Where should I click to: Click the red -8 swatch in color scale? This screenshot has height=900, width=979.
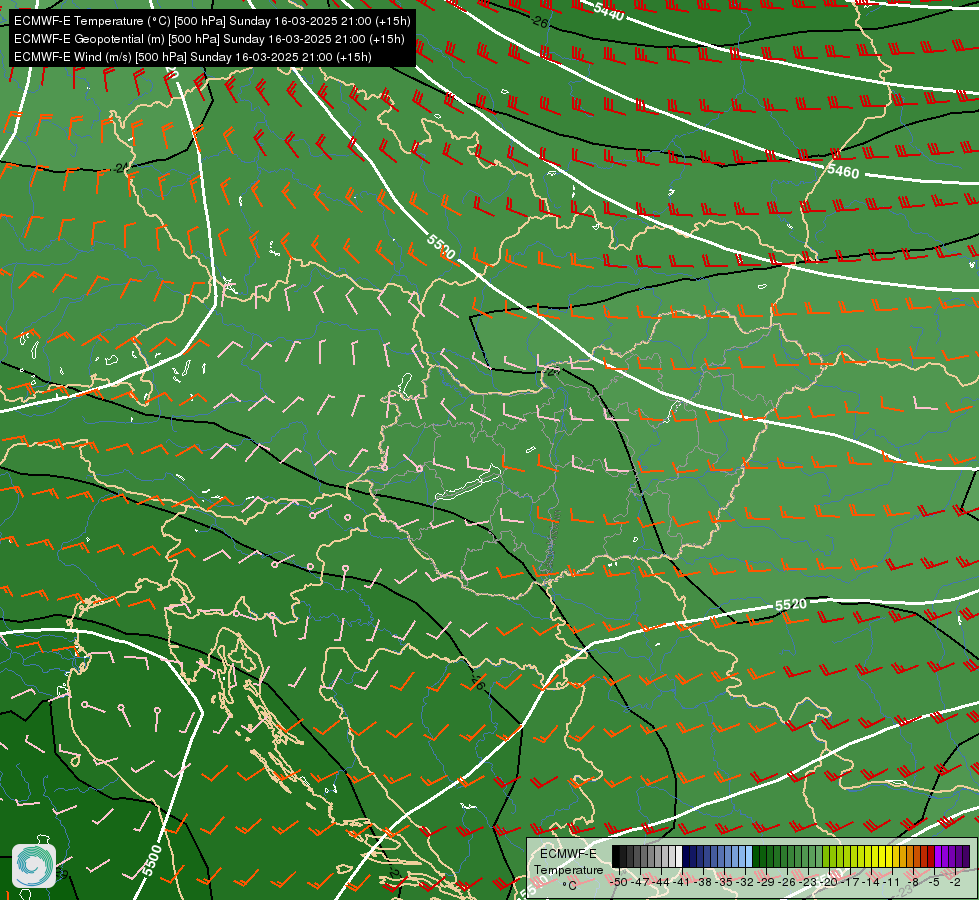click(x=917, y=856)
